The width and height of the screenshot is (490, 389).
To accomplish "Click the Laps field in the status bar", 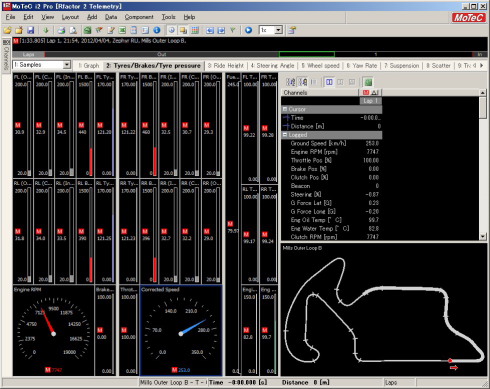I will 399,383.
